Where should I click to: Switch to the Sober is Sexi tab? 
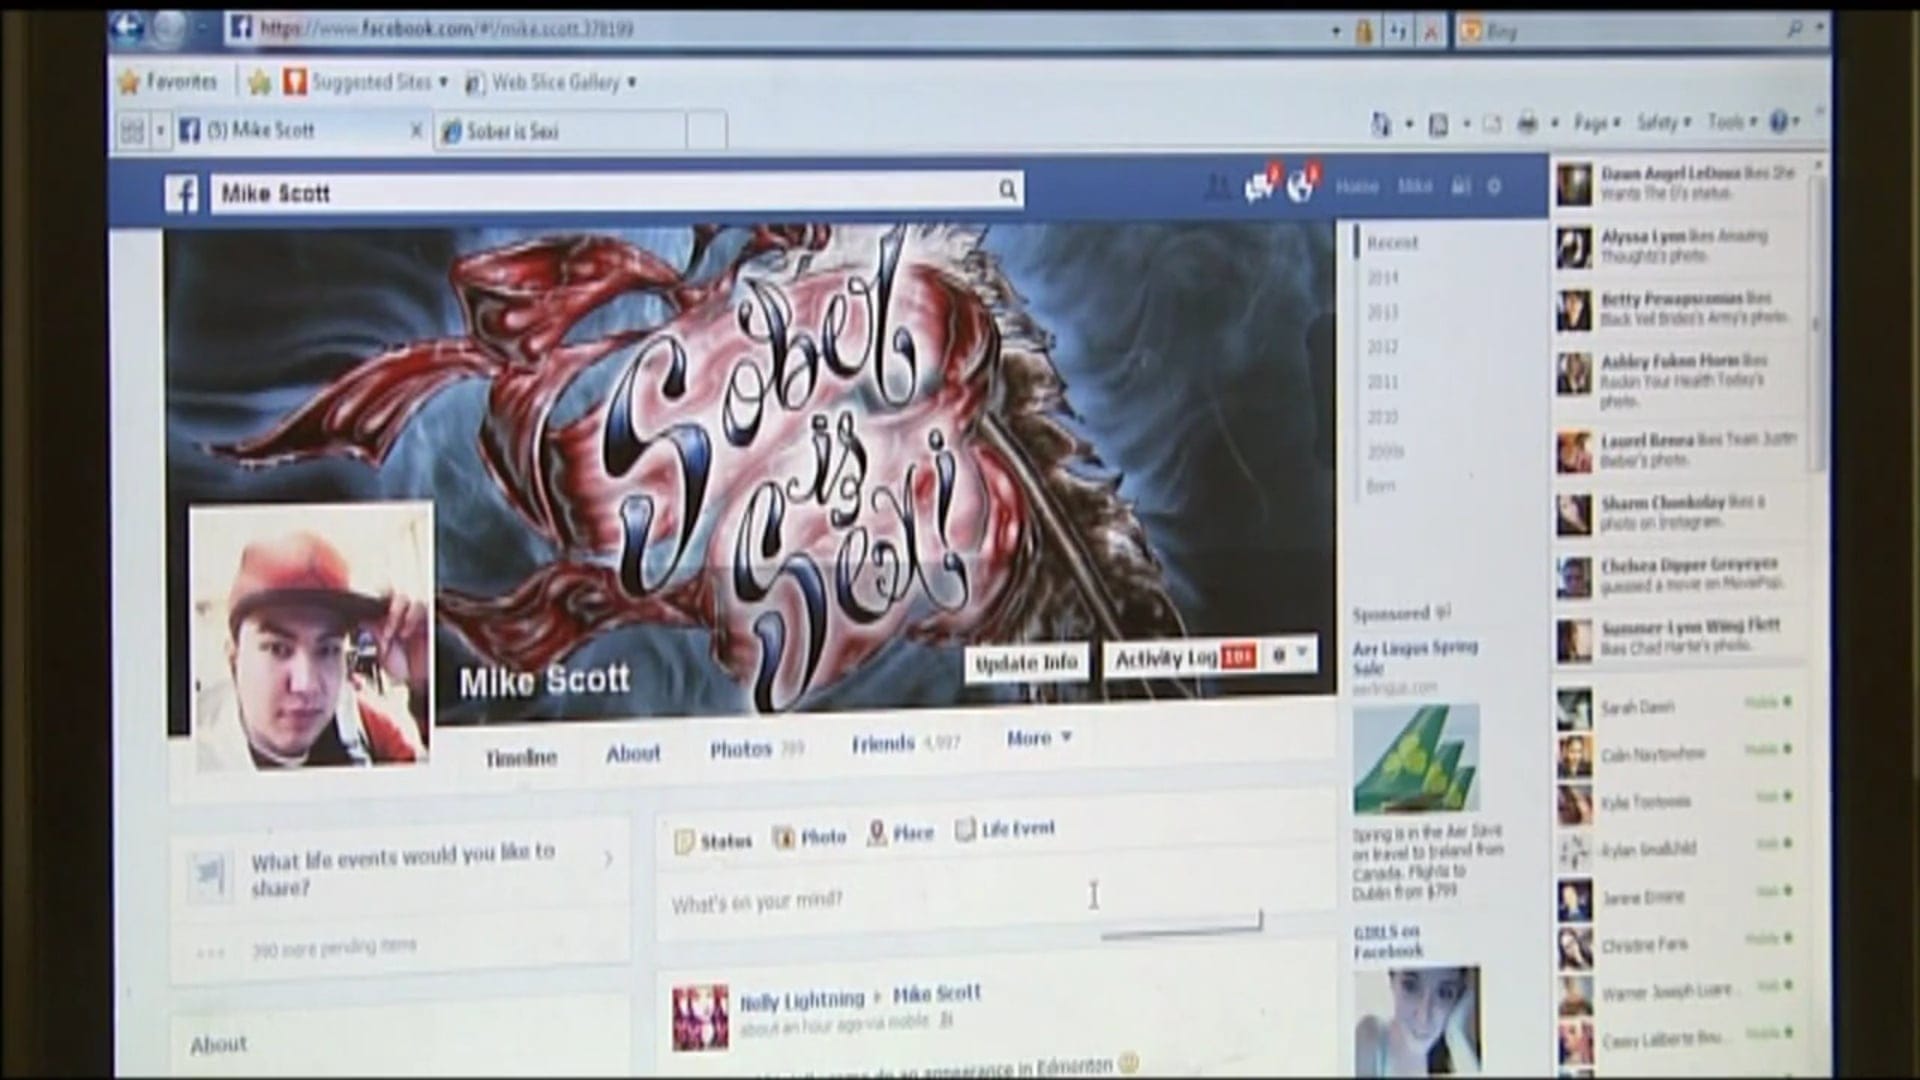click(x=561, y=131)
